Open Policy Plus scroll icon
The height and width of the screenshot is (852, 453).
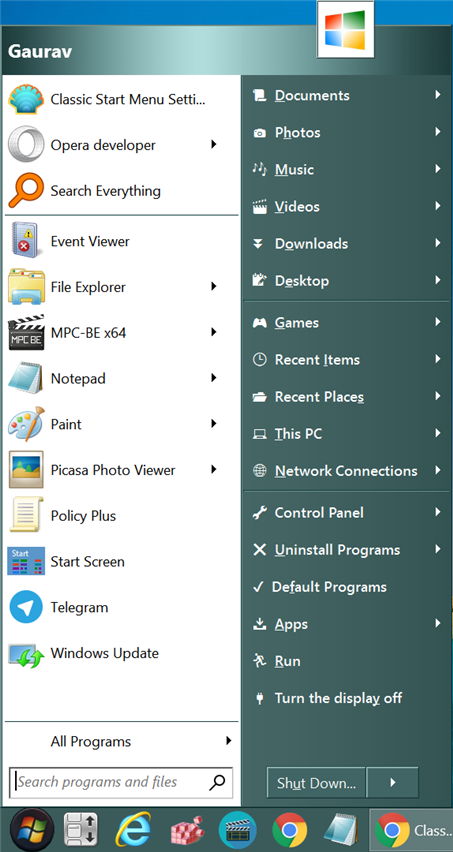[x=26, y=516]
